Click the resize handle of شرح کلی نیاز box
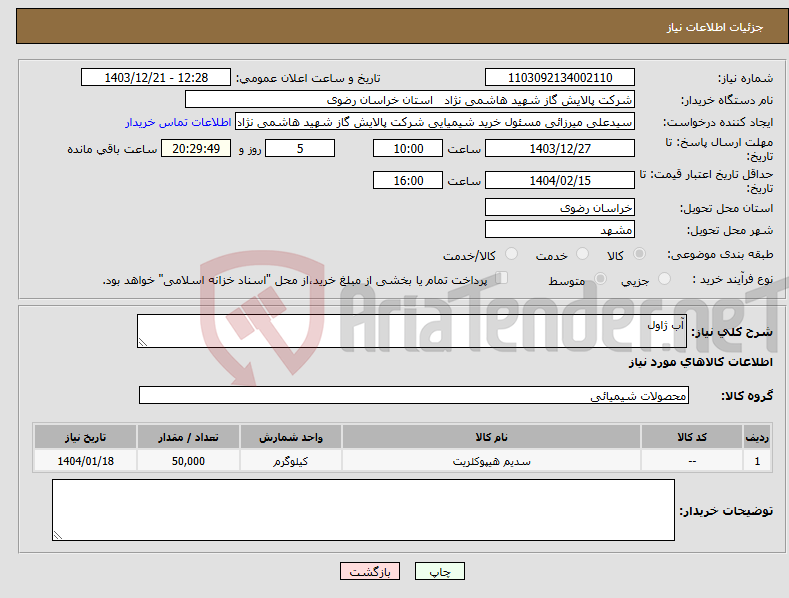This screenshot has width=789, height=598. [142, 342]
